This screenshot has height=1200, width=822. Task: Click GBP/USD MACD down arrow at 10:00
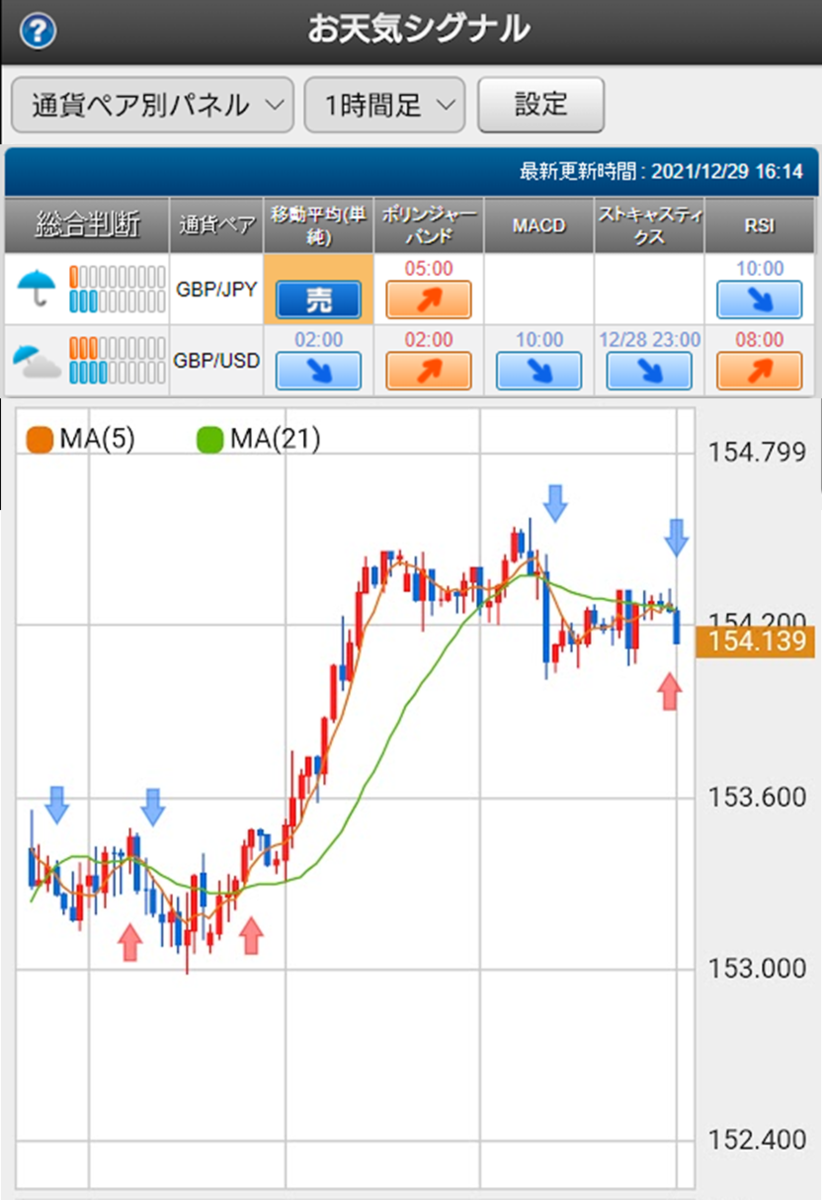(539, 371)
